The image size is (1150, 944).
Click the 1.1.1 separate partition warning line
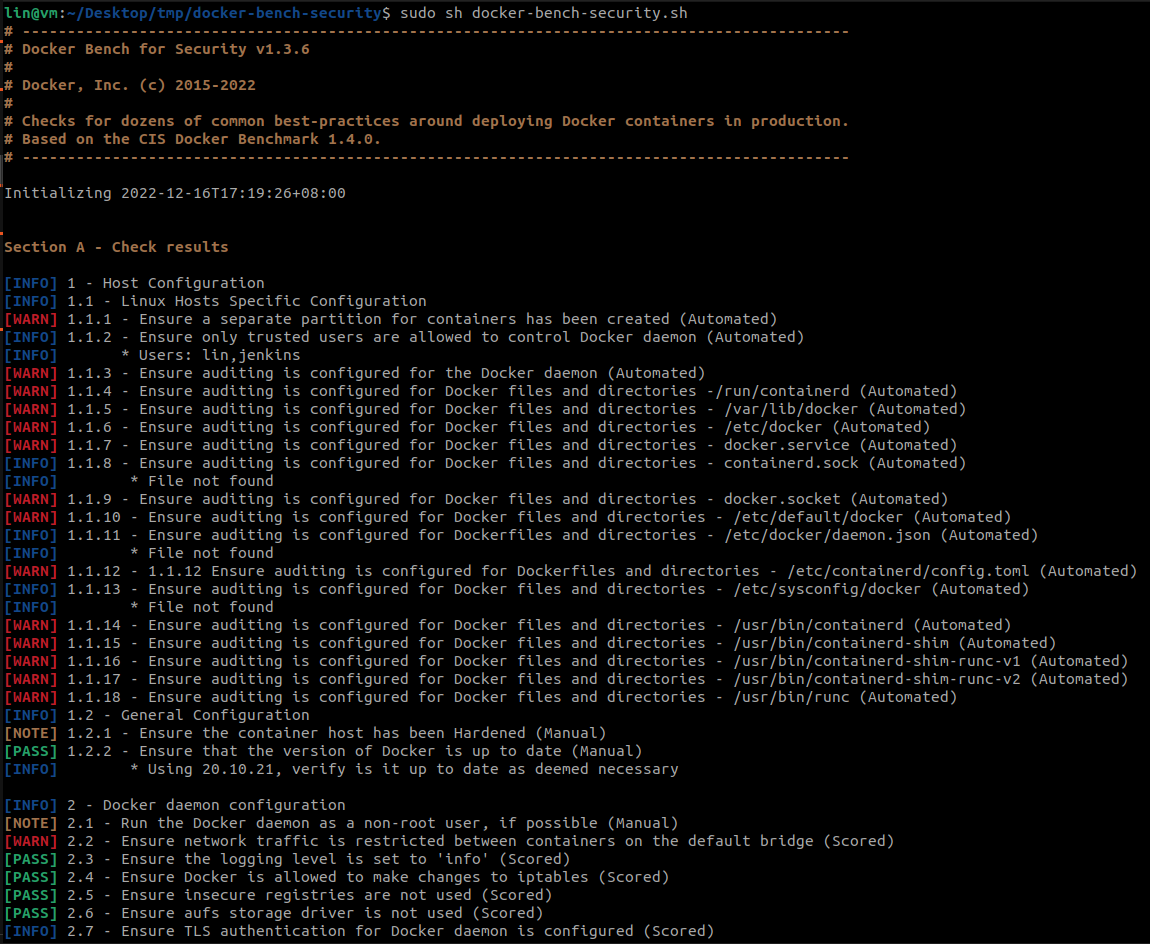click(391, 319)
